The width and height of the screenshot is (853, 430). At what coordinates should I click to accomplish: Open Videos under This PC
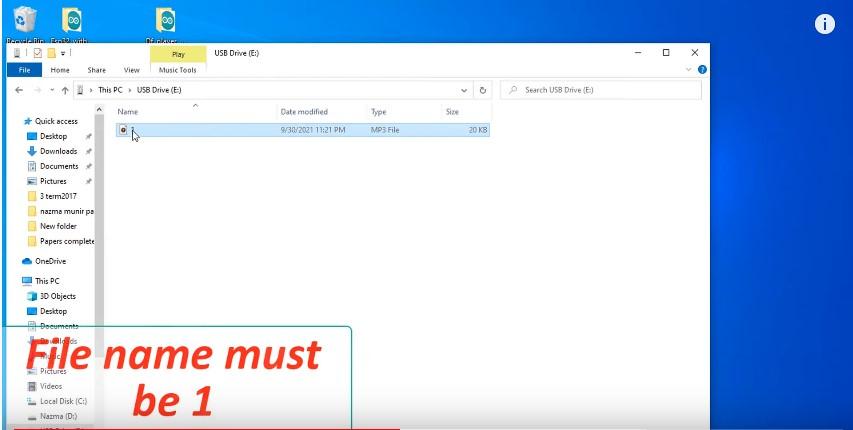click(x=51, y=386)
